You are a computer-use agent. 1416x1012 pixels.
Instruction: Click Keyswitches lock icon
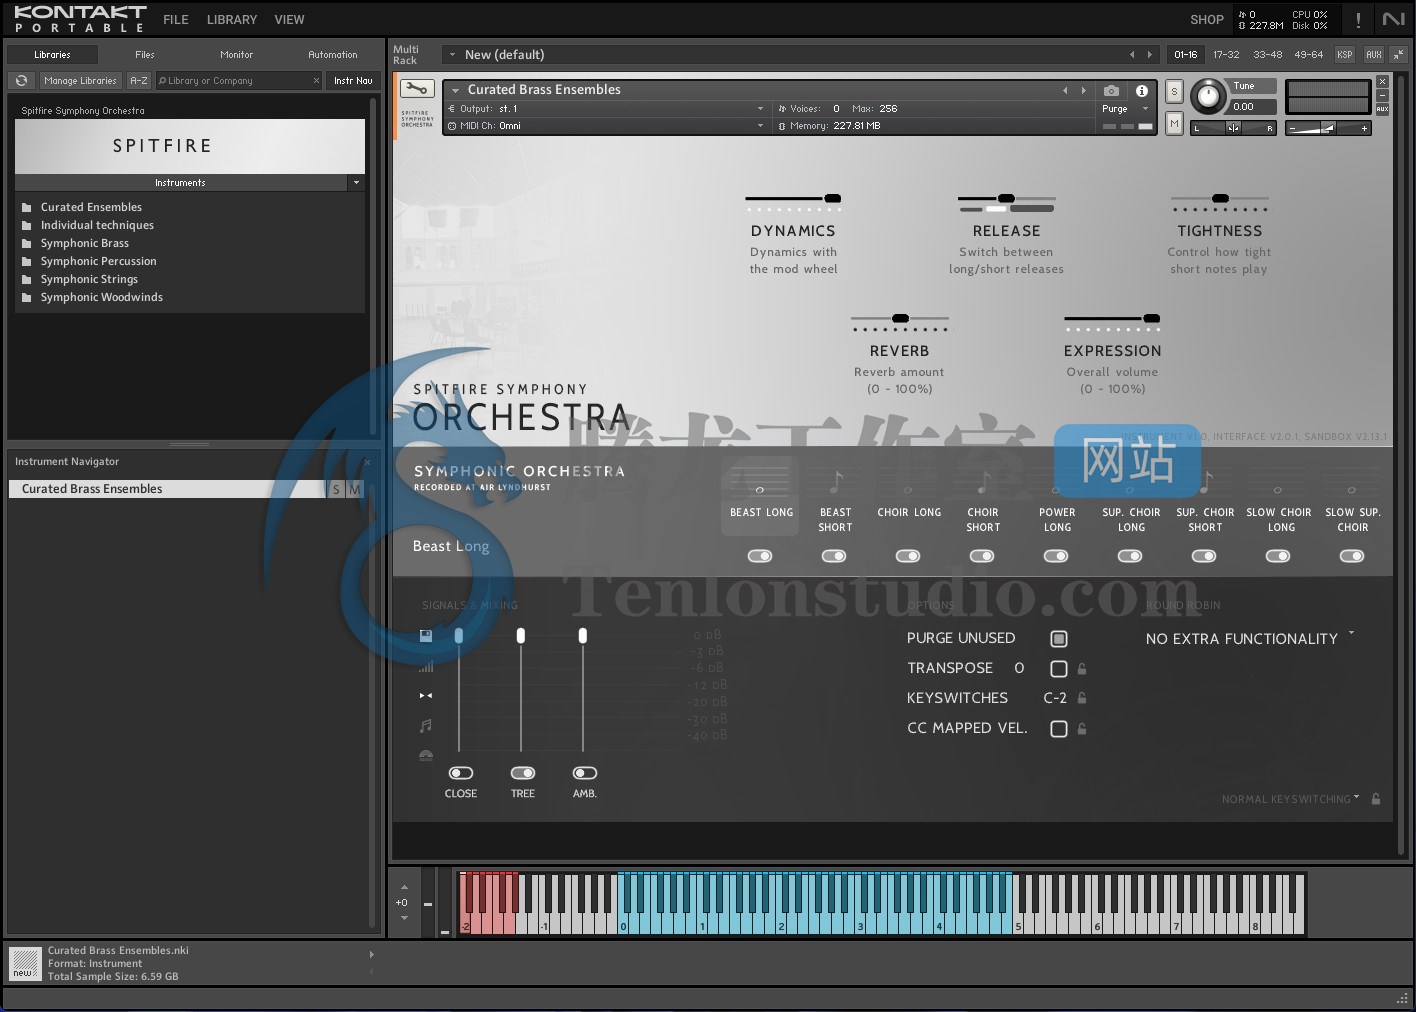pyautogui.click(x=1082, y=698)
